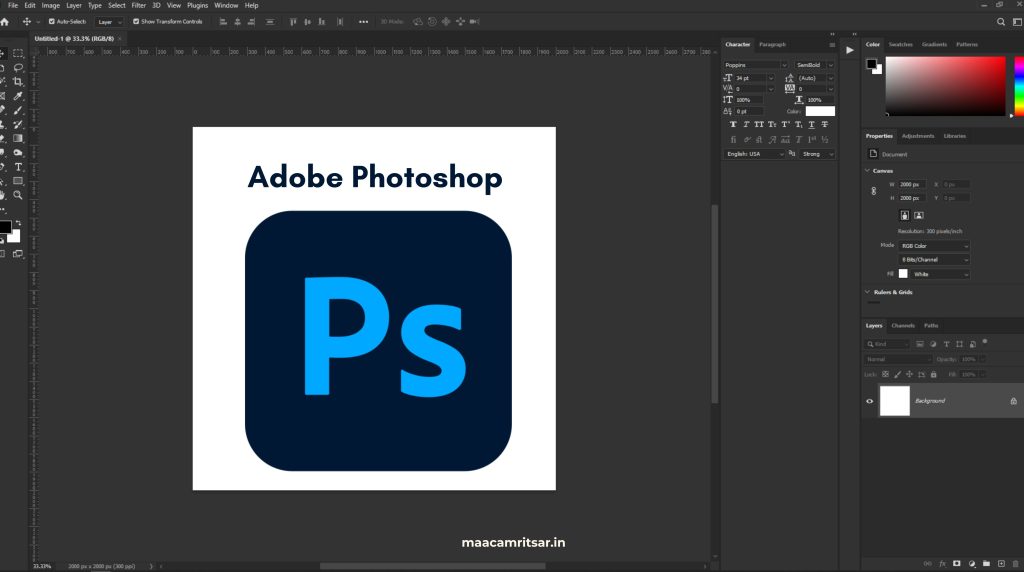Viewport: 1024px width, 572px height.
Task: Disable Show Transform Controls checkbox
Action: pos(136,21)
